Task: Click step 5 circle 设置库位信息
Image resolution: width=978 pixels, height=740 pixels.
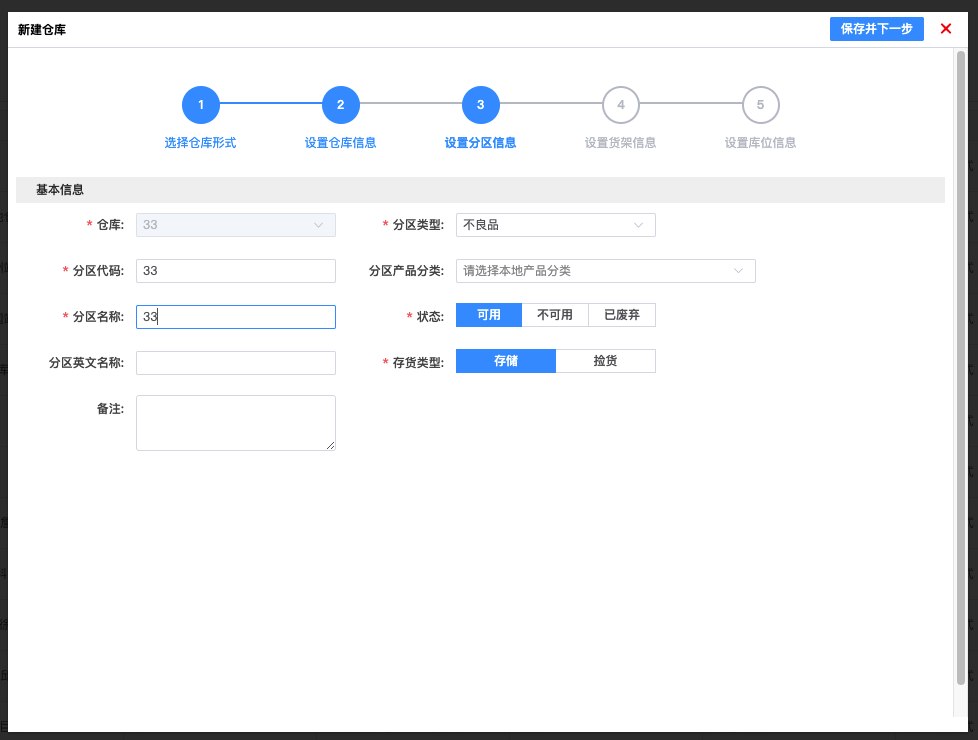Action: coord(760,105)
